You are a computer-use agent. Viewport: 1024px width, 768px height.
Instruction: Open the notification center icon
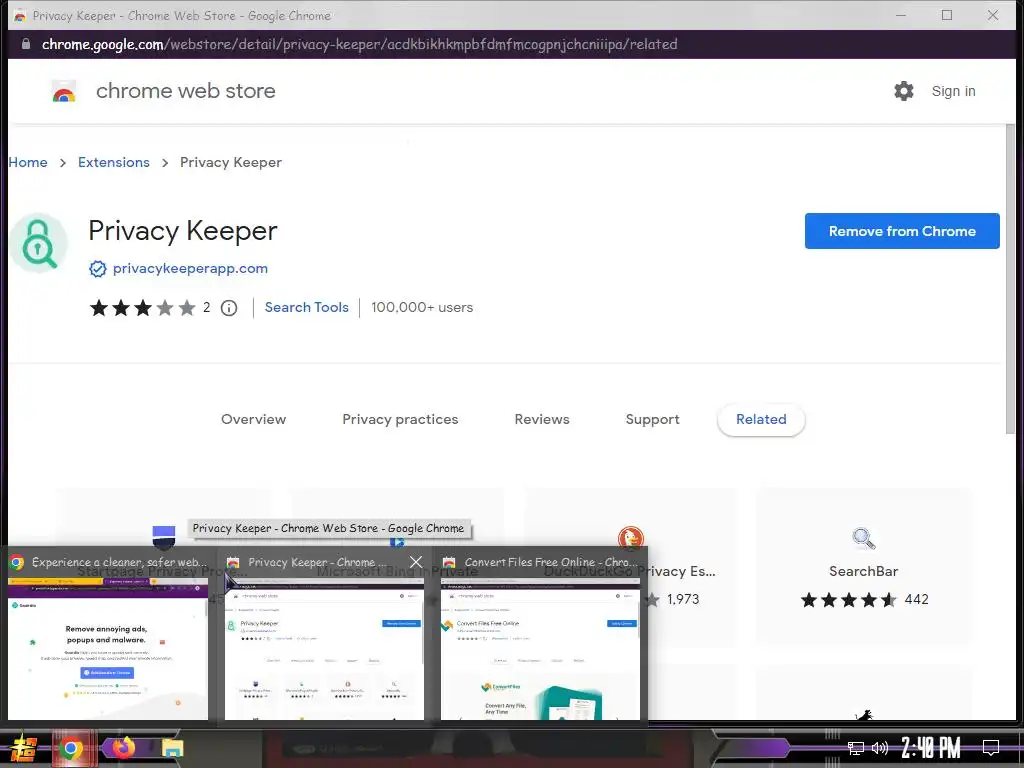(x=991, y=748)
